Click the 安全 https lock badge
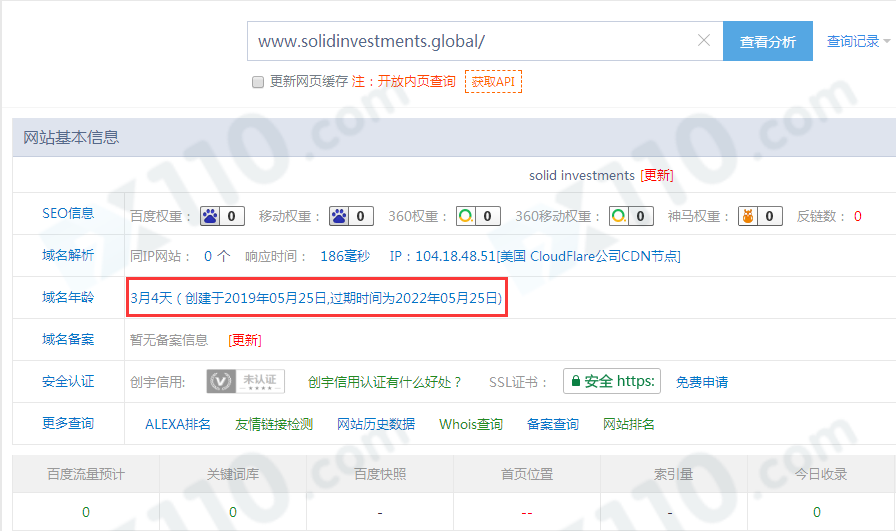This screenshot has height=531, width=896. (x=612, y=381)
